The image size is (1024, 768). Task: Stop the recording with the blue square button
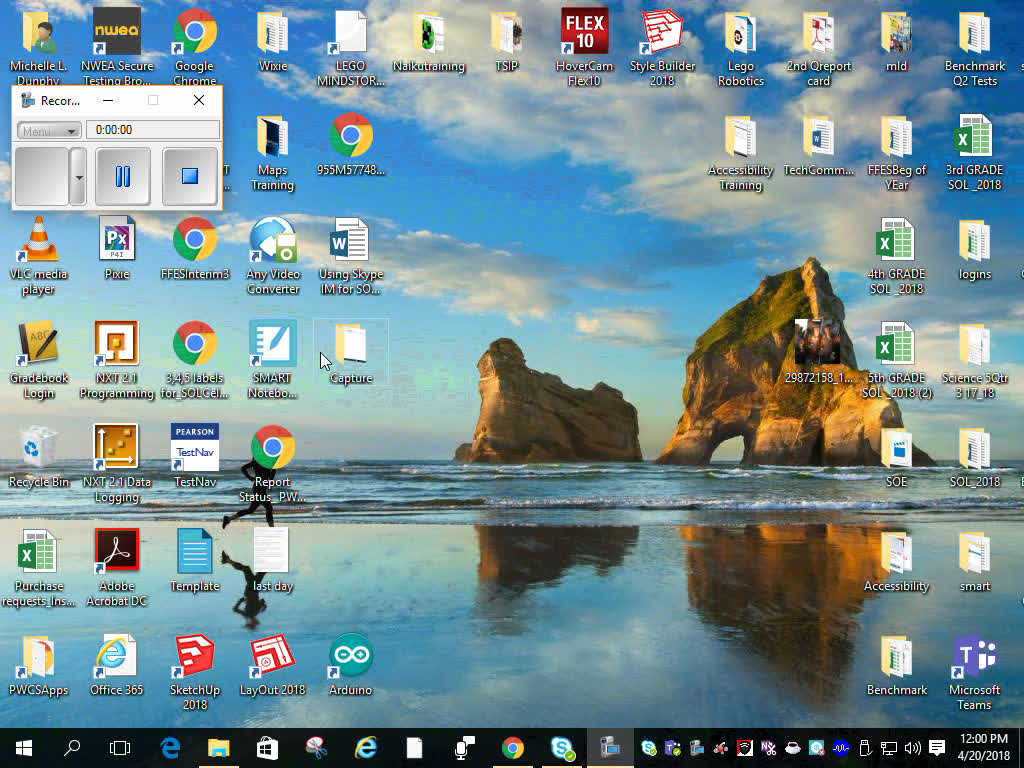pos(189,177)
